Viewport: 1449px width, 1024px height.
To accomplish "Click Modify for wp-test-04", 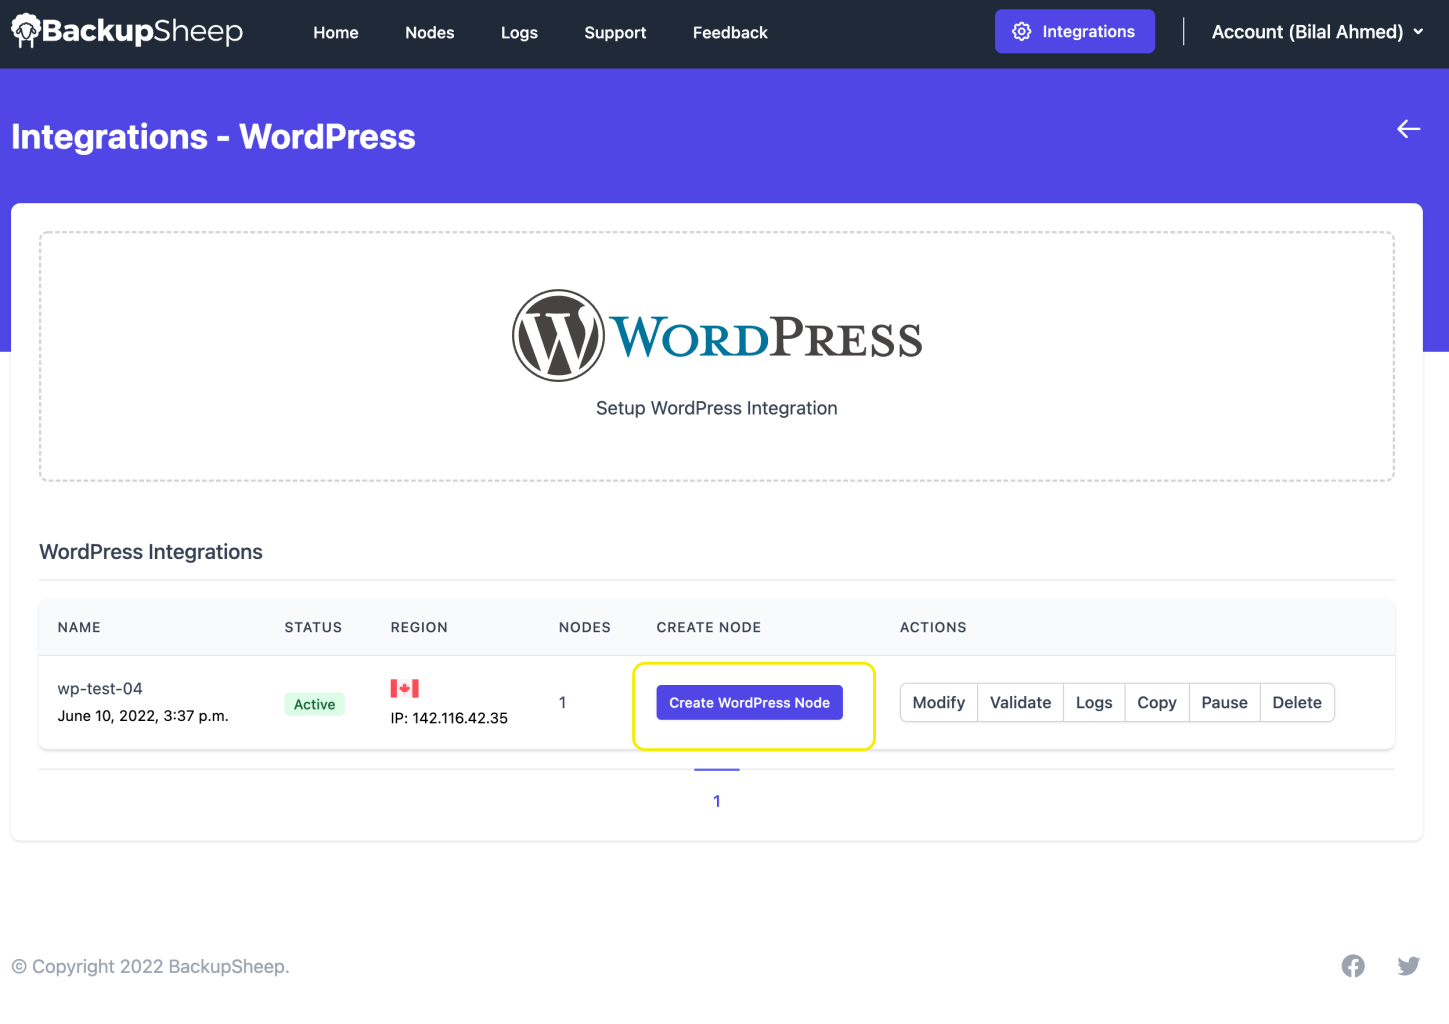I will (x=938, y=702).
